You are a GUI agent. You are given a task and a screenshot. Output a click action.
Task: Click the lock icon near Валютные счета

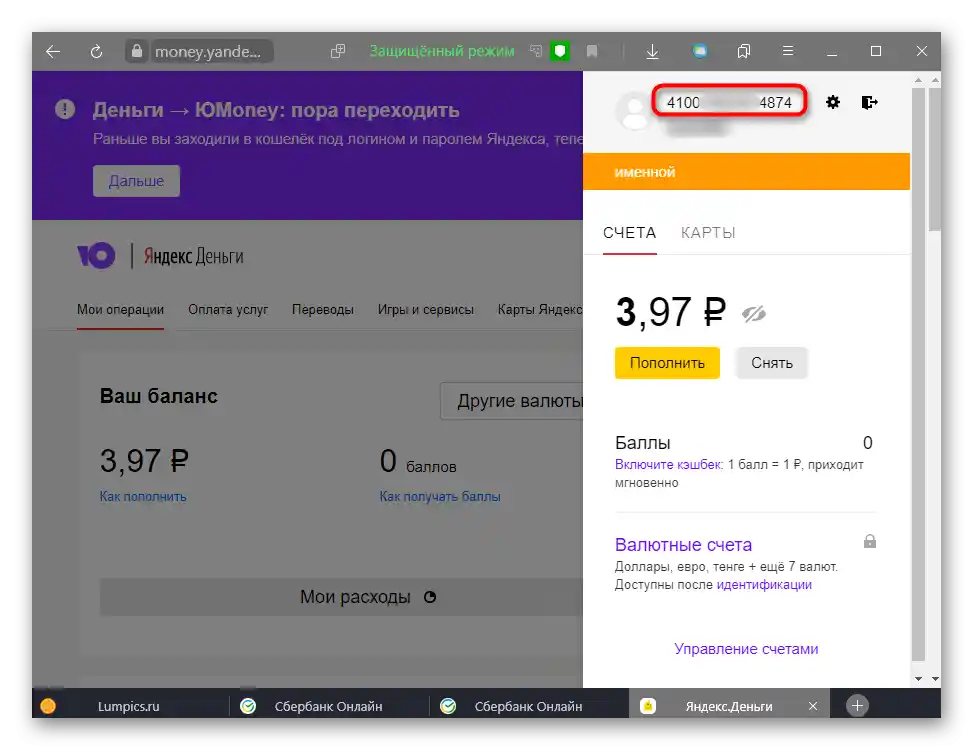point(870,542)
